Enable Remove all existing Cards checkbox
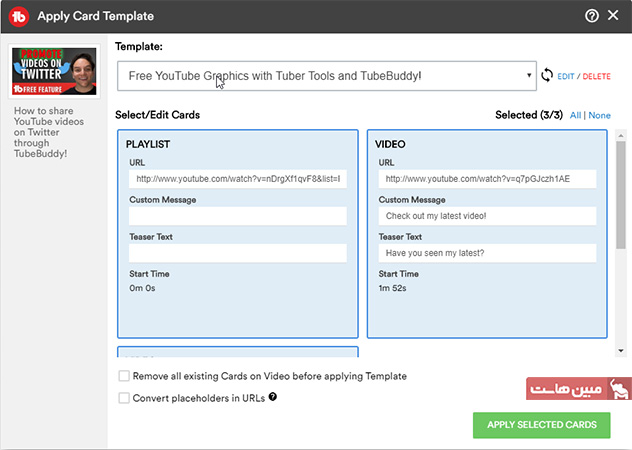 124,376
